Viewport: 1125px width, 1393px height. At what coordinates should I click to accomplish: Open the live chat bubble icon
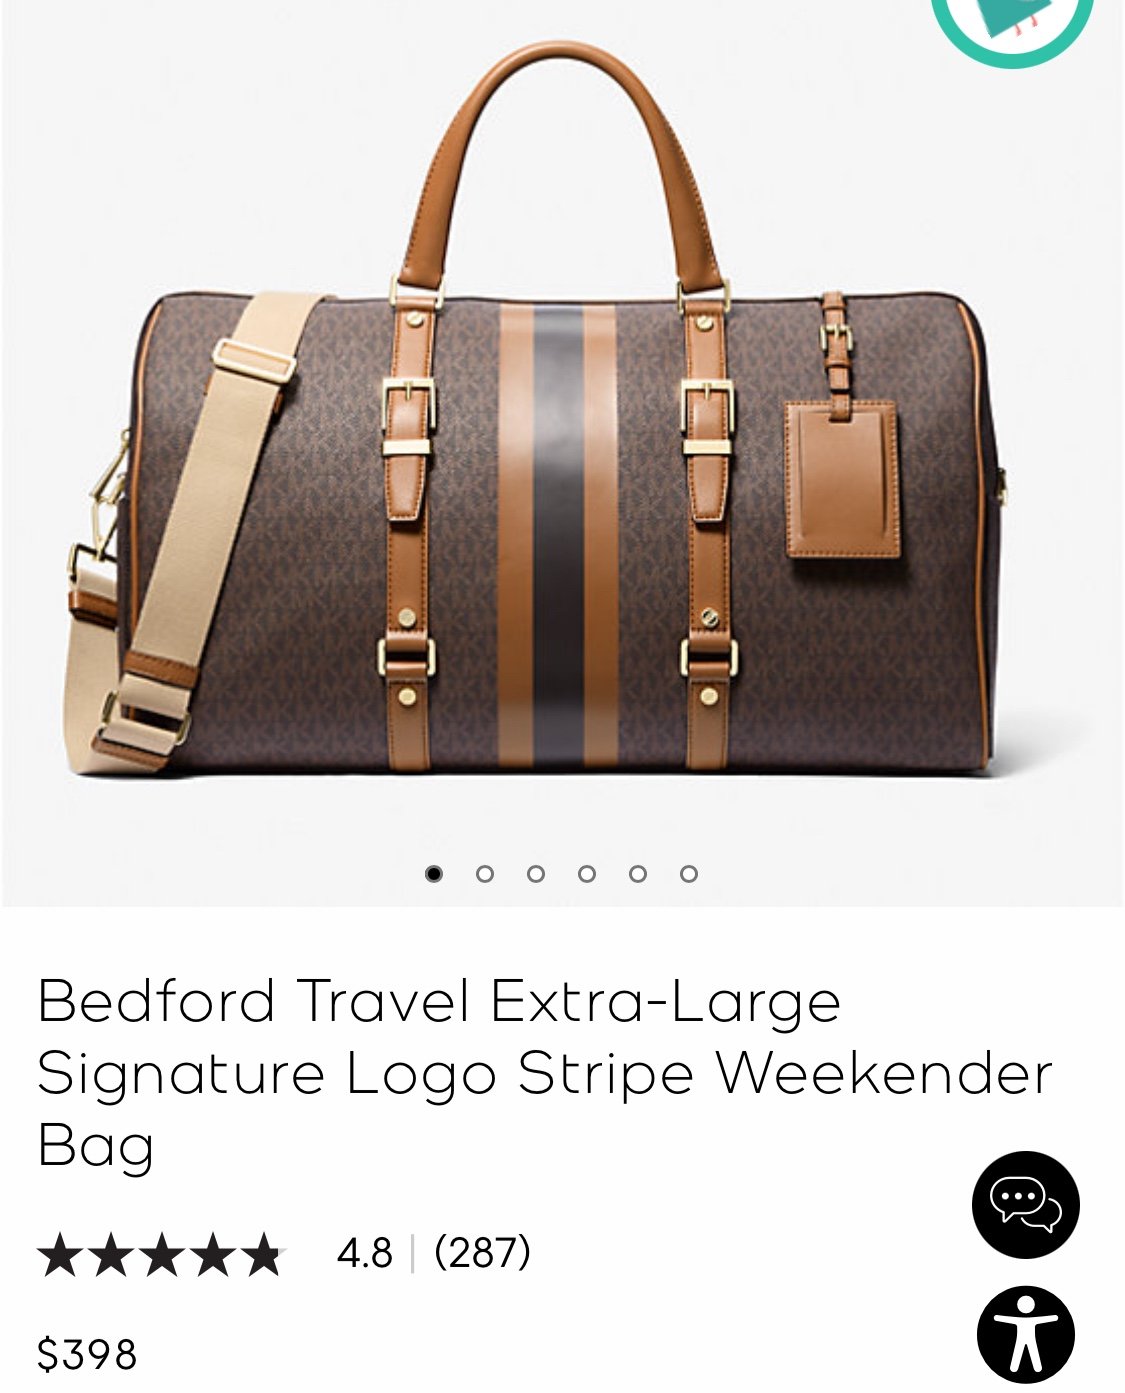pos(1025,1204)
